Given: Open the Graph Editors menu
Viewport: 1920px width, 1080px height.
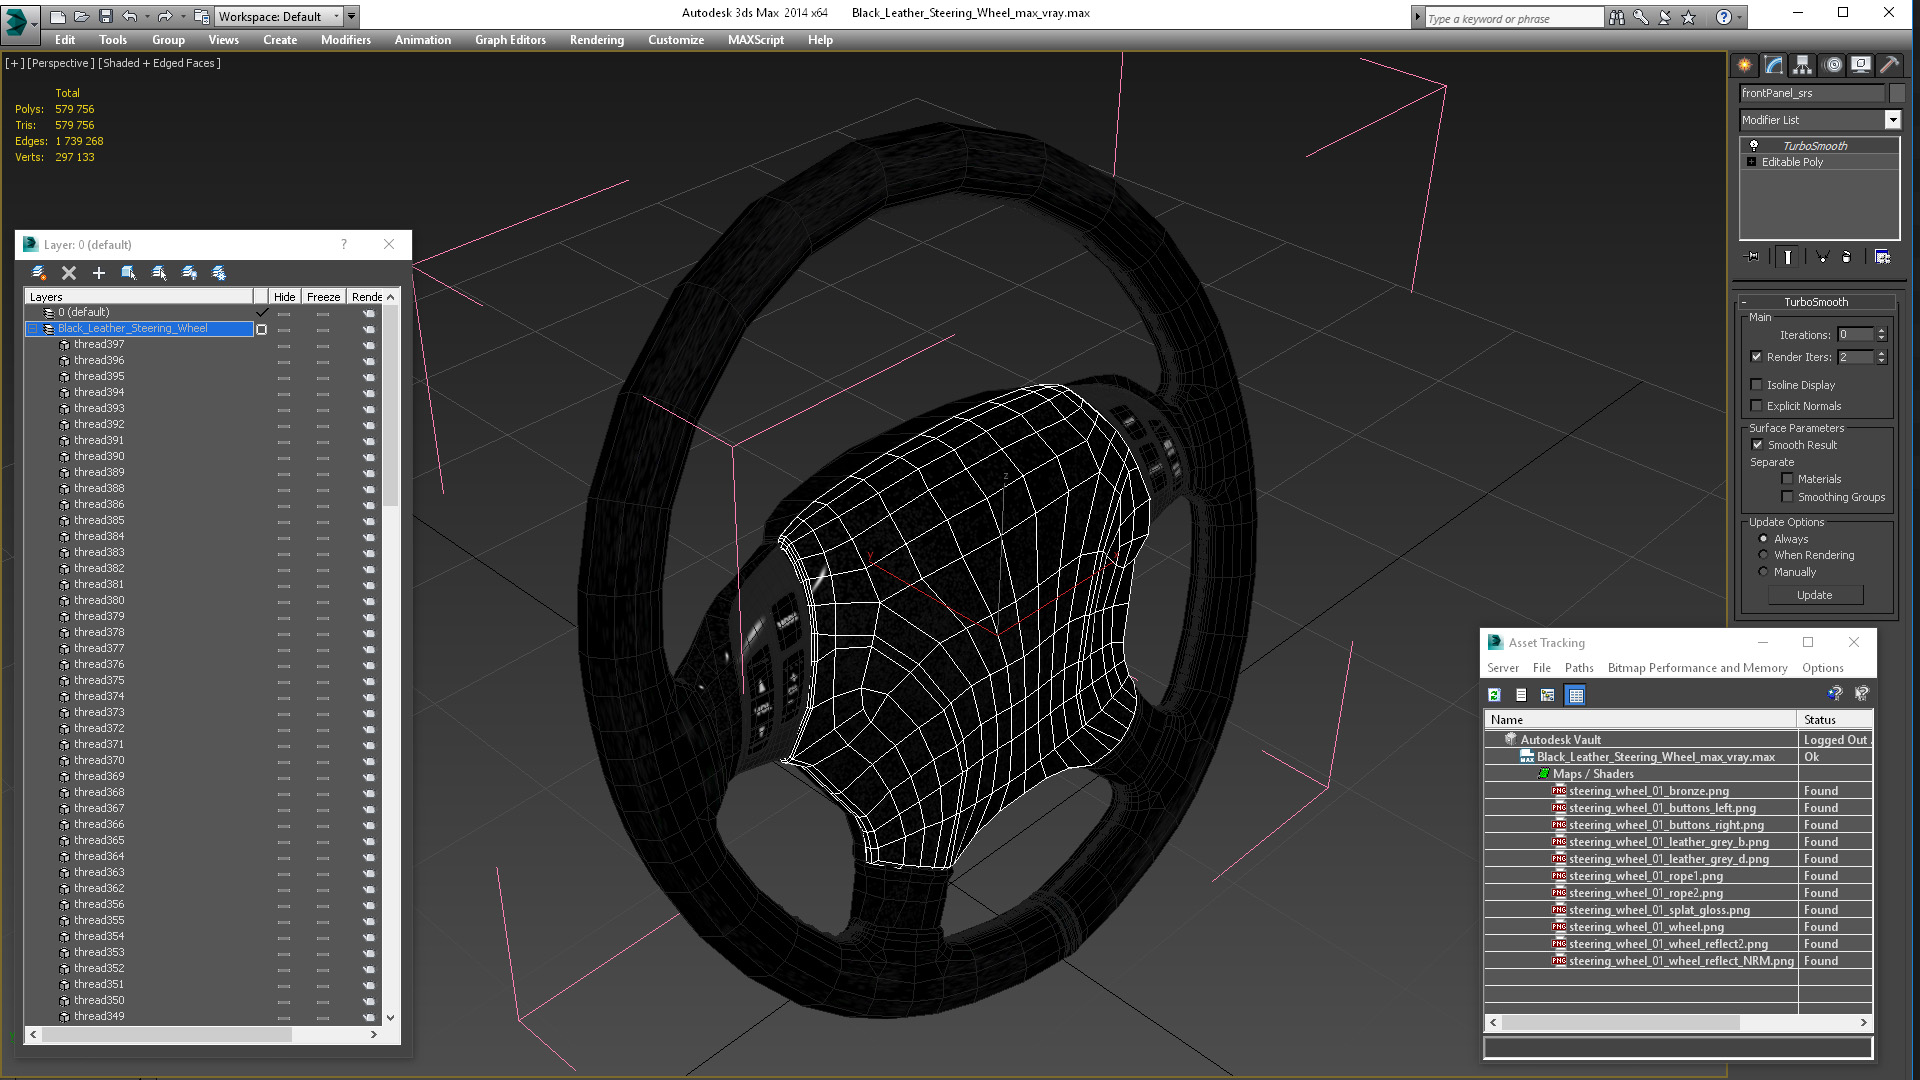Looking at the screenshot, I should pos(510,40).
